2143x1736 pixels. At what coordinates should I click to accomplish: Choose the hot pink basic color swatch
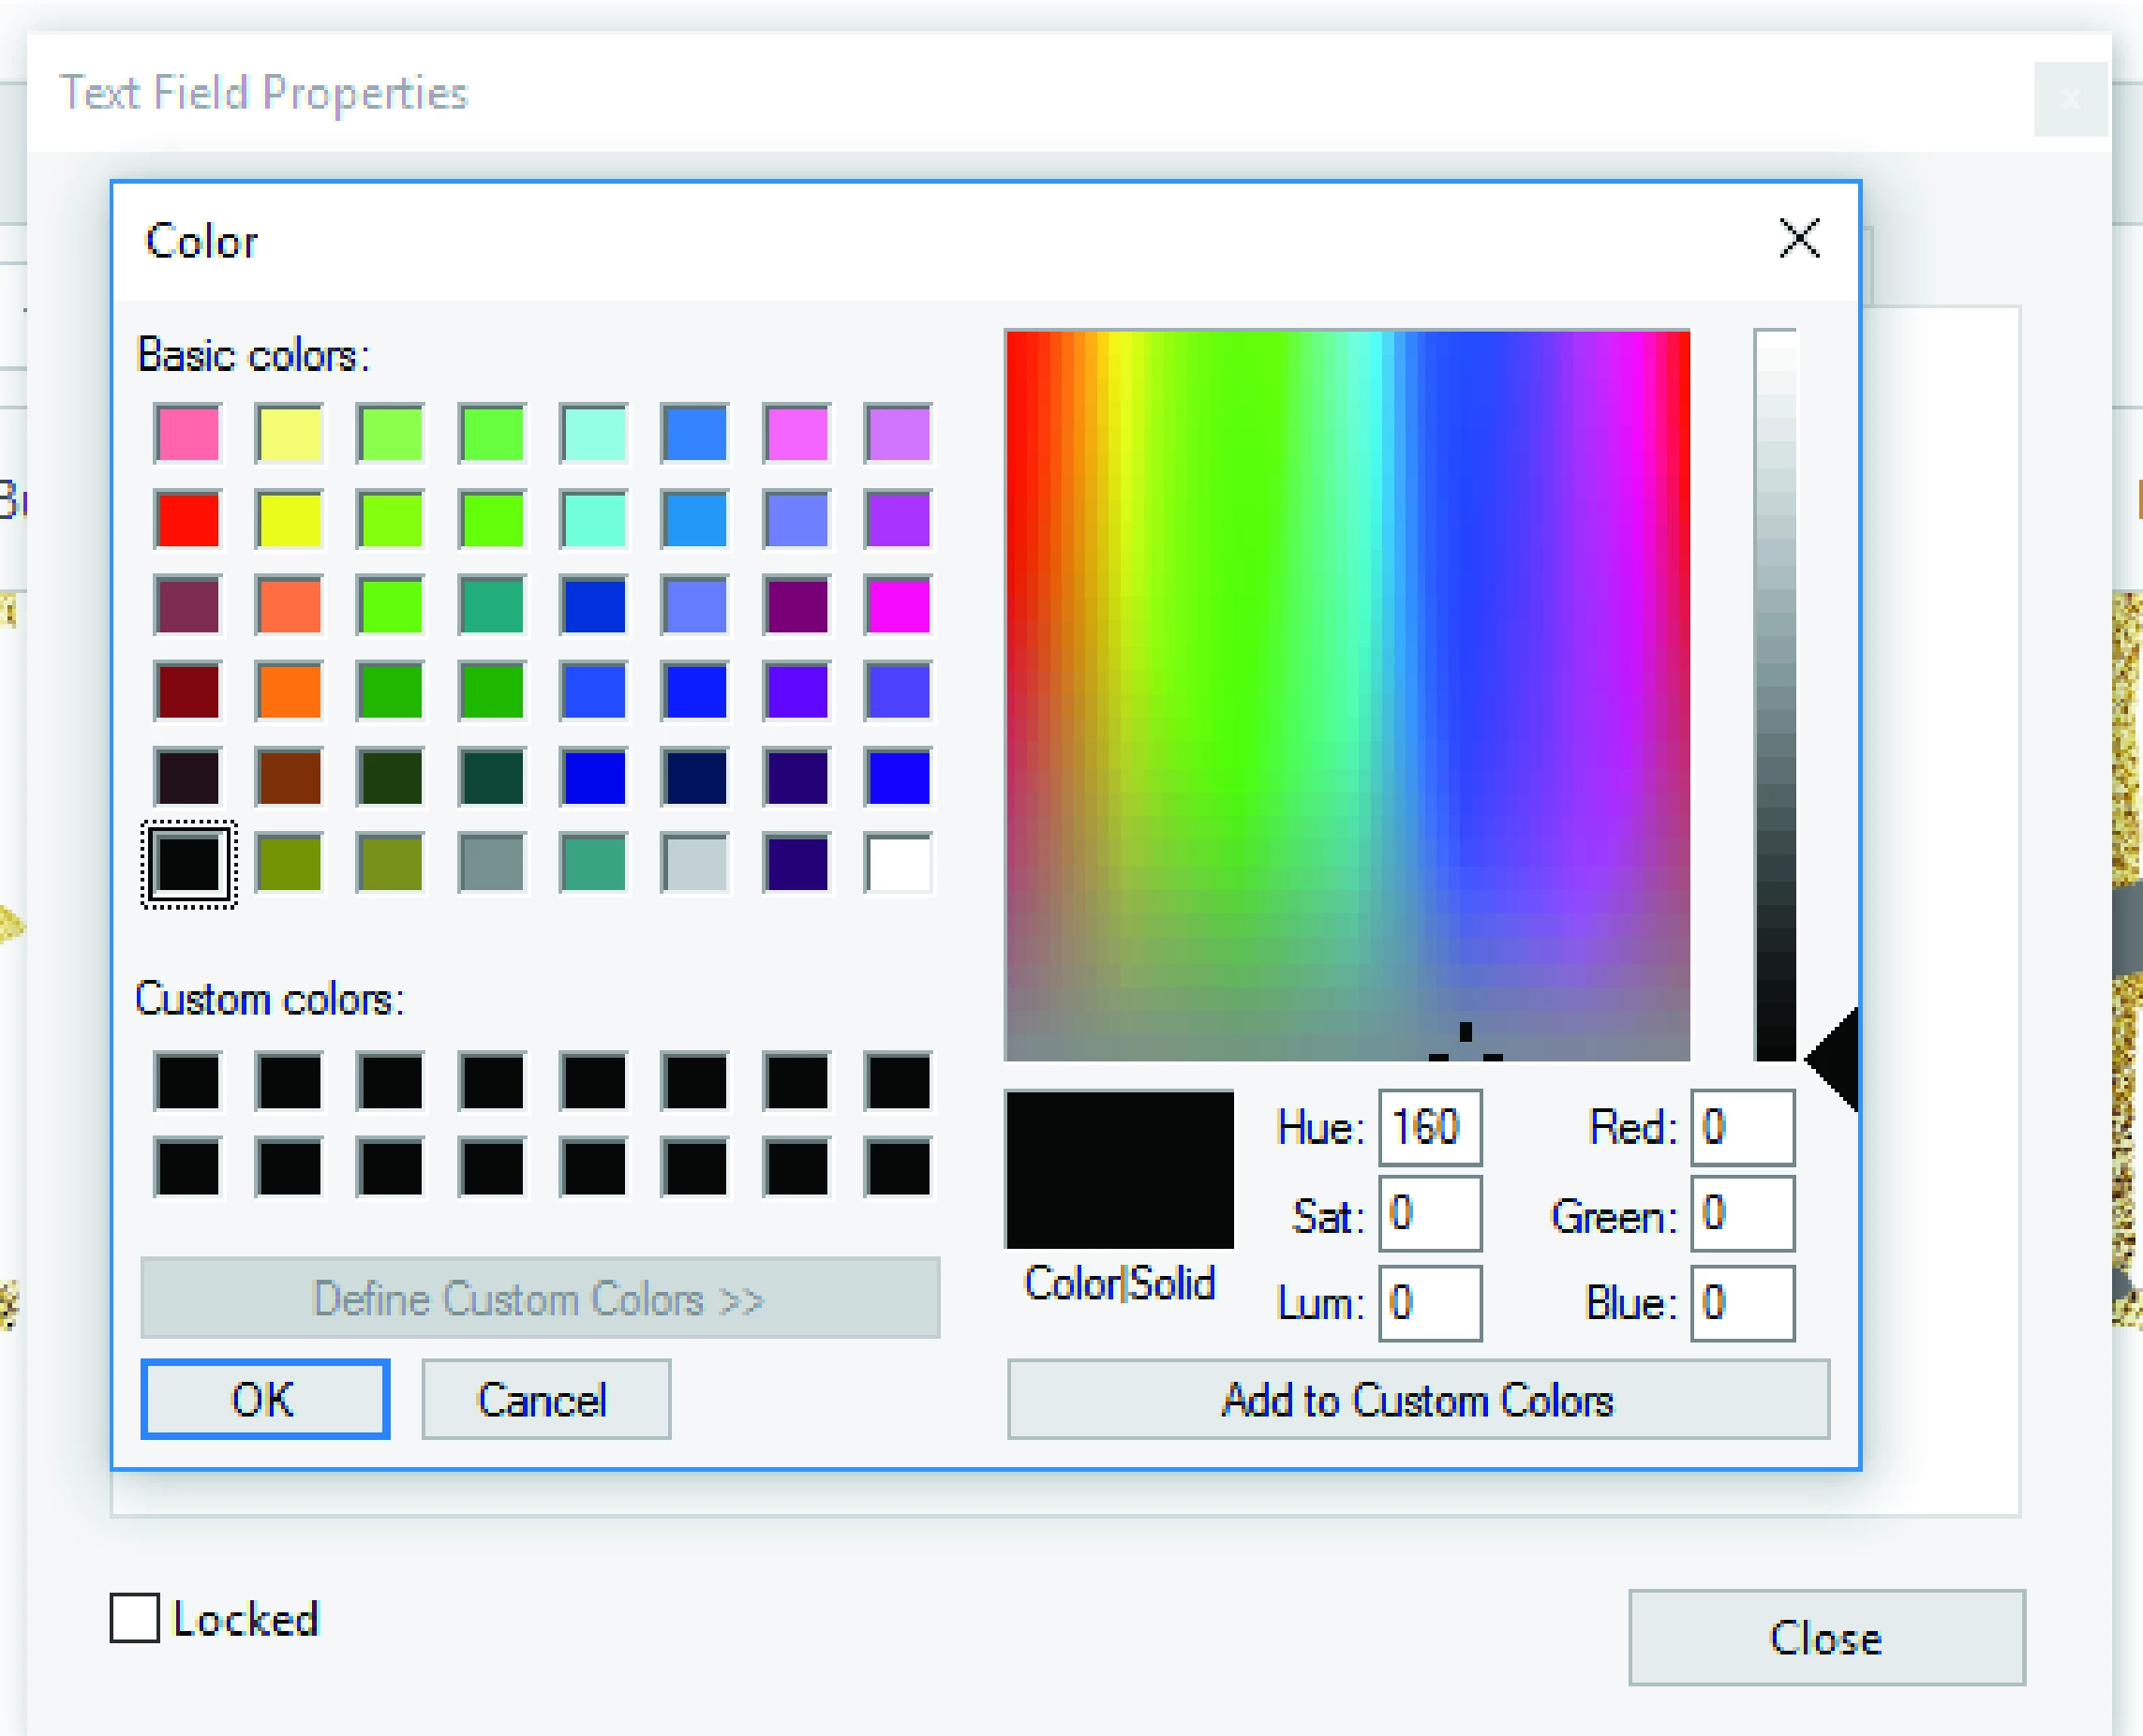188,433
